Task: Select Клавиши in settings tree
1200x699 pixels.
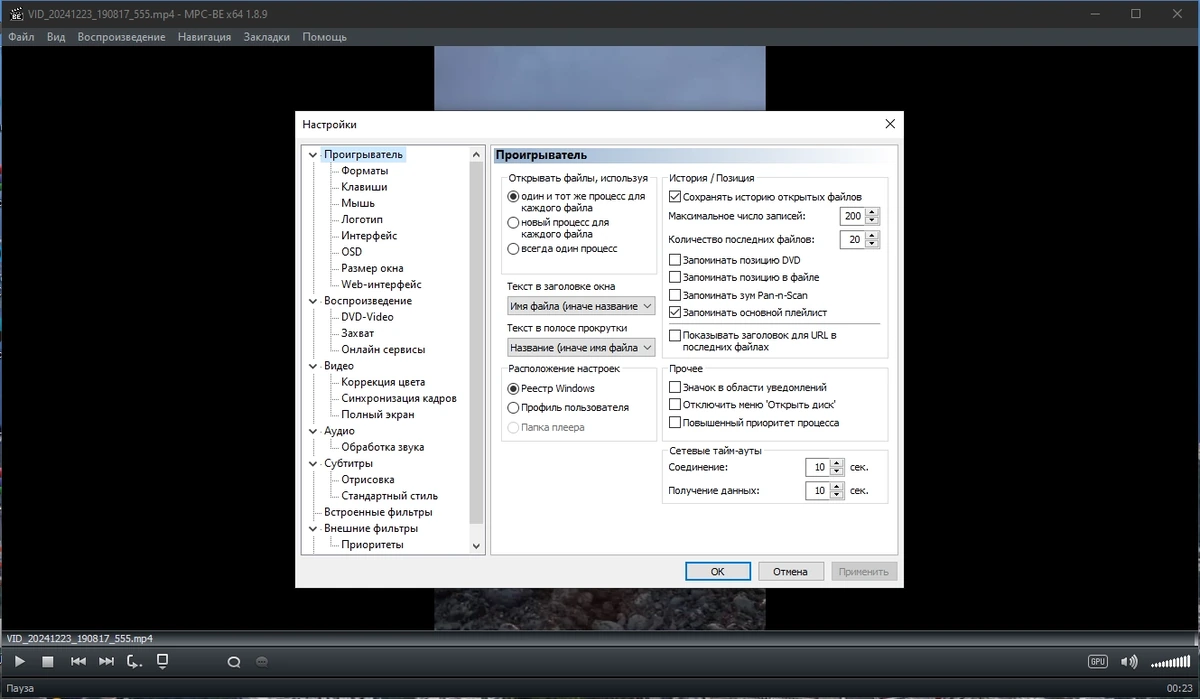Action: coord(364,187)
